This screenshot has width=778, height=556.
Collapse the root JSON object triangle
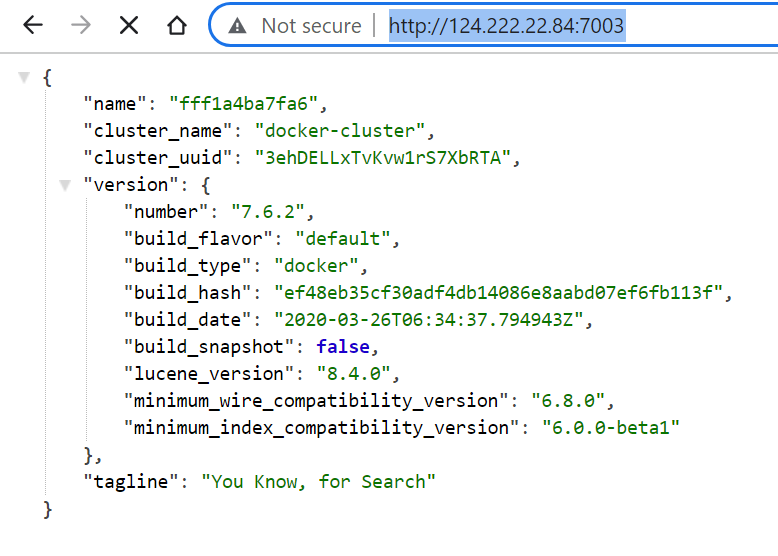pos(25,77)
